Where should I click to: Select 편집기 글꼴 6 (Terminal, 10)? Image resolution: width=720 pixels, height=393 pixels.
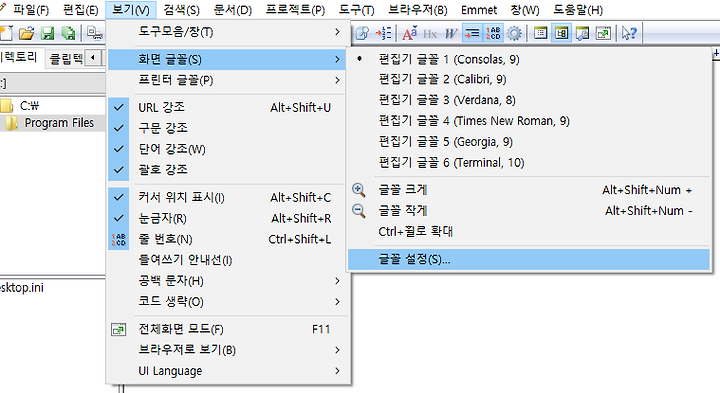[x=529, y=163]
